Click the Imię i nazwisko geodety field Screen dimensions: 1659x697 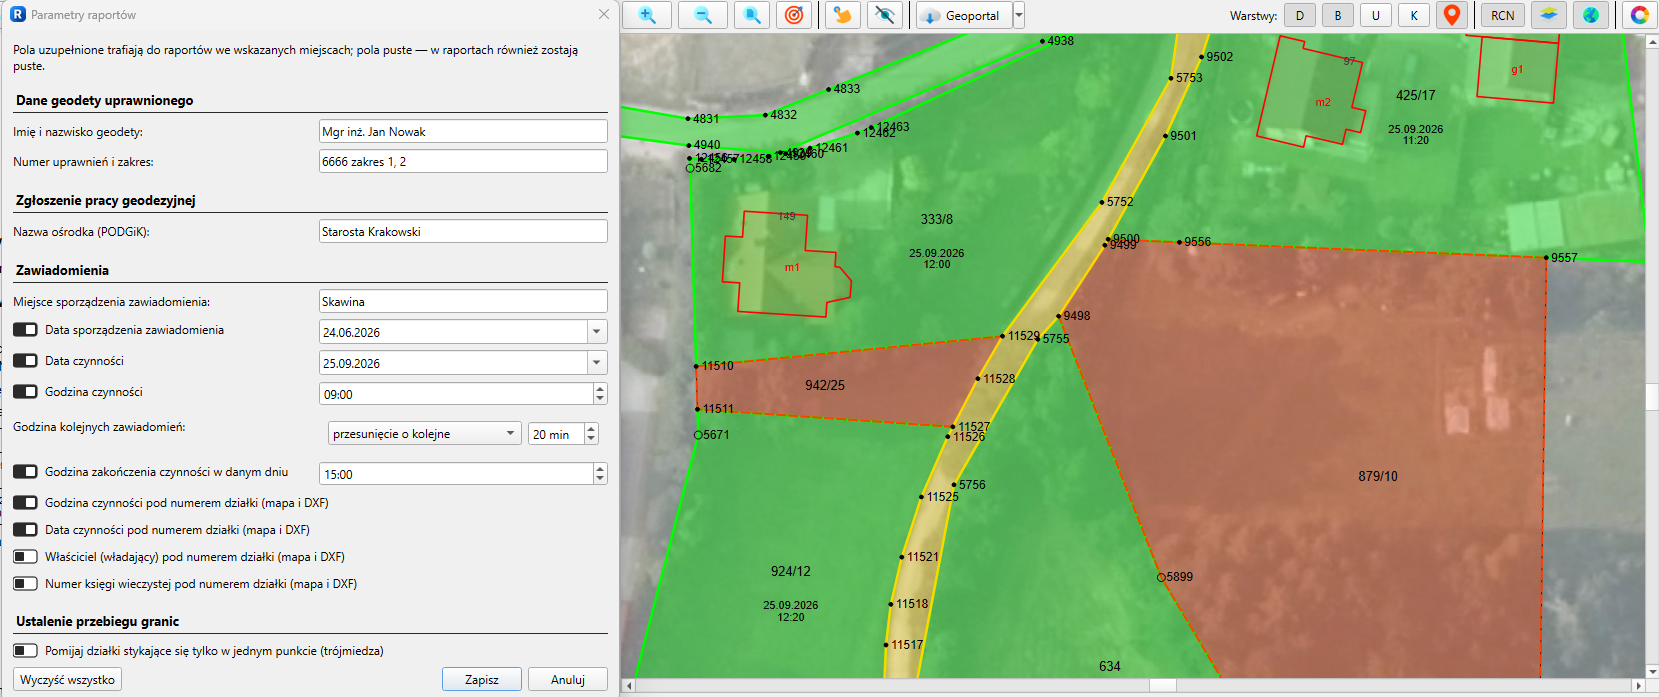(463, 132)
